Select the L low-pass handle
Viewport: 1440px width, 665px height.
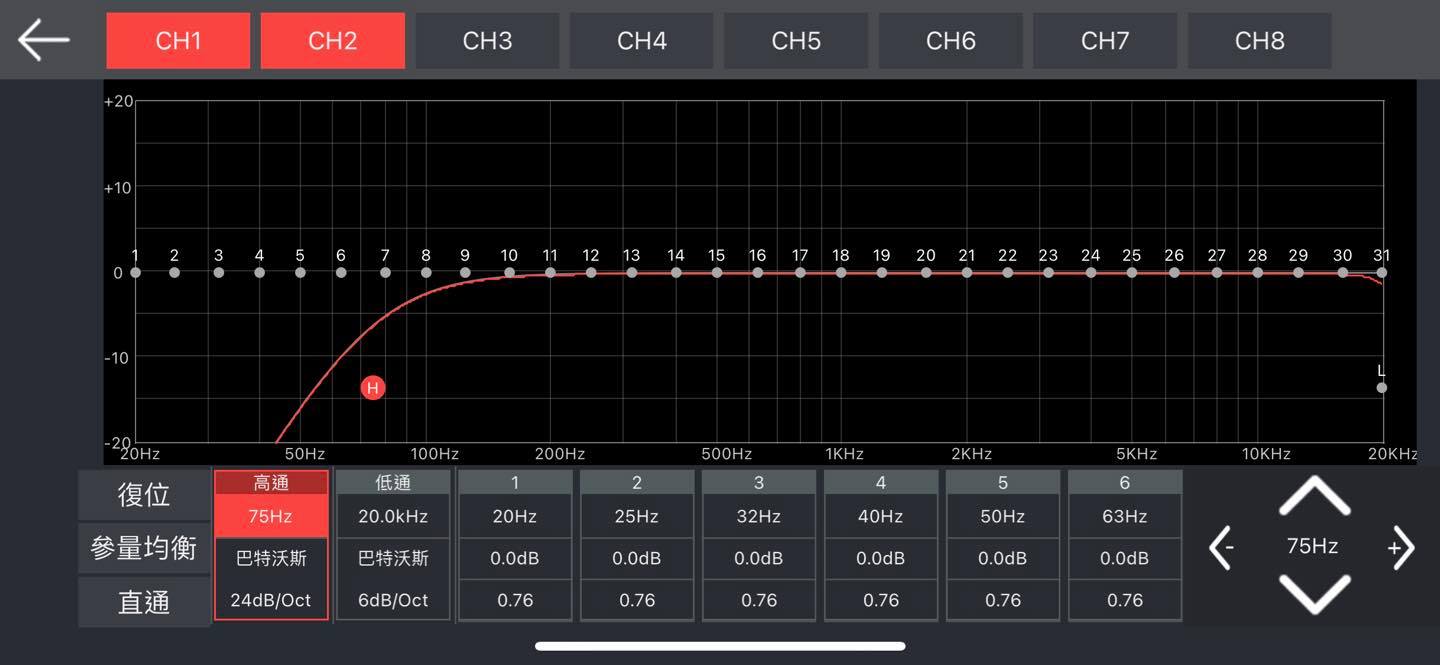click(x=1382, y=387)
